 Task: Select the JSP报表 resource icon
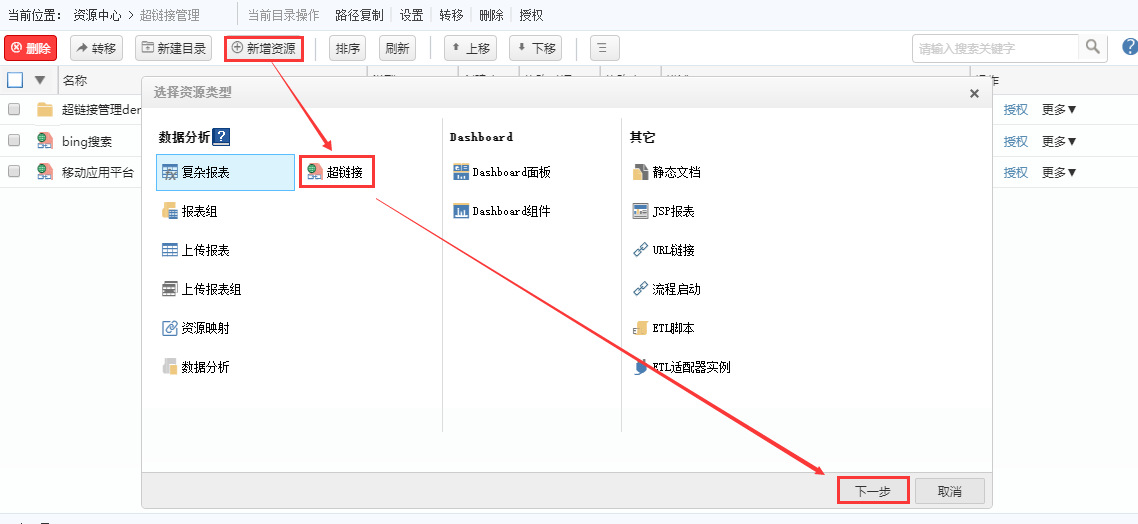(641, 211)
